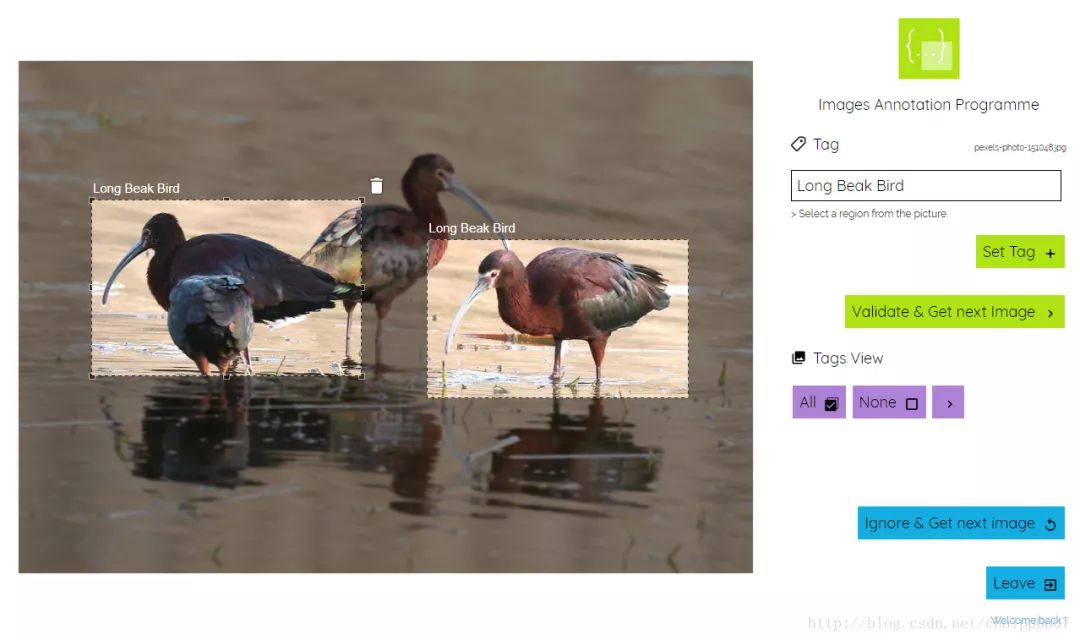Click the tag icon beside Tag heading
The image size is (1080, 640).
click(798, 144)
